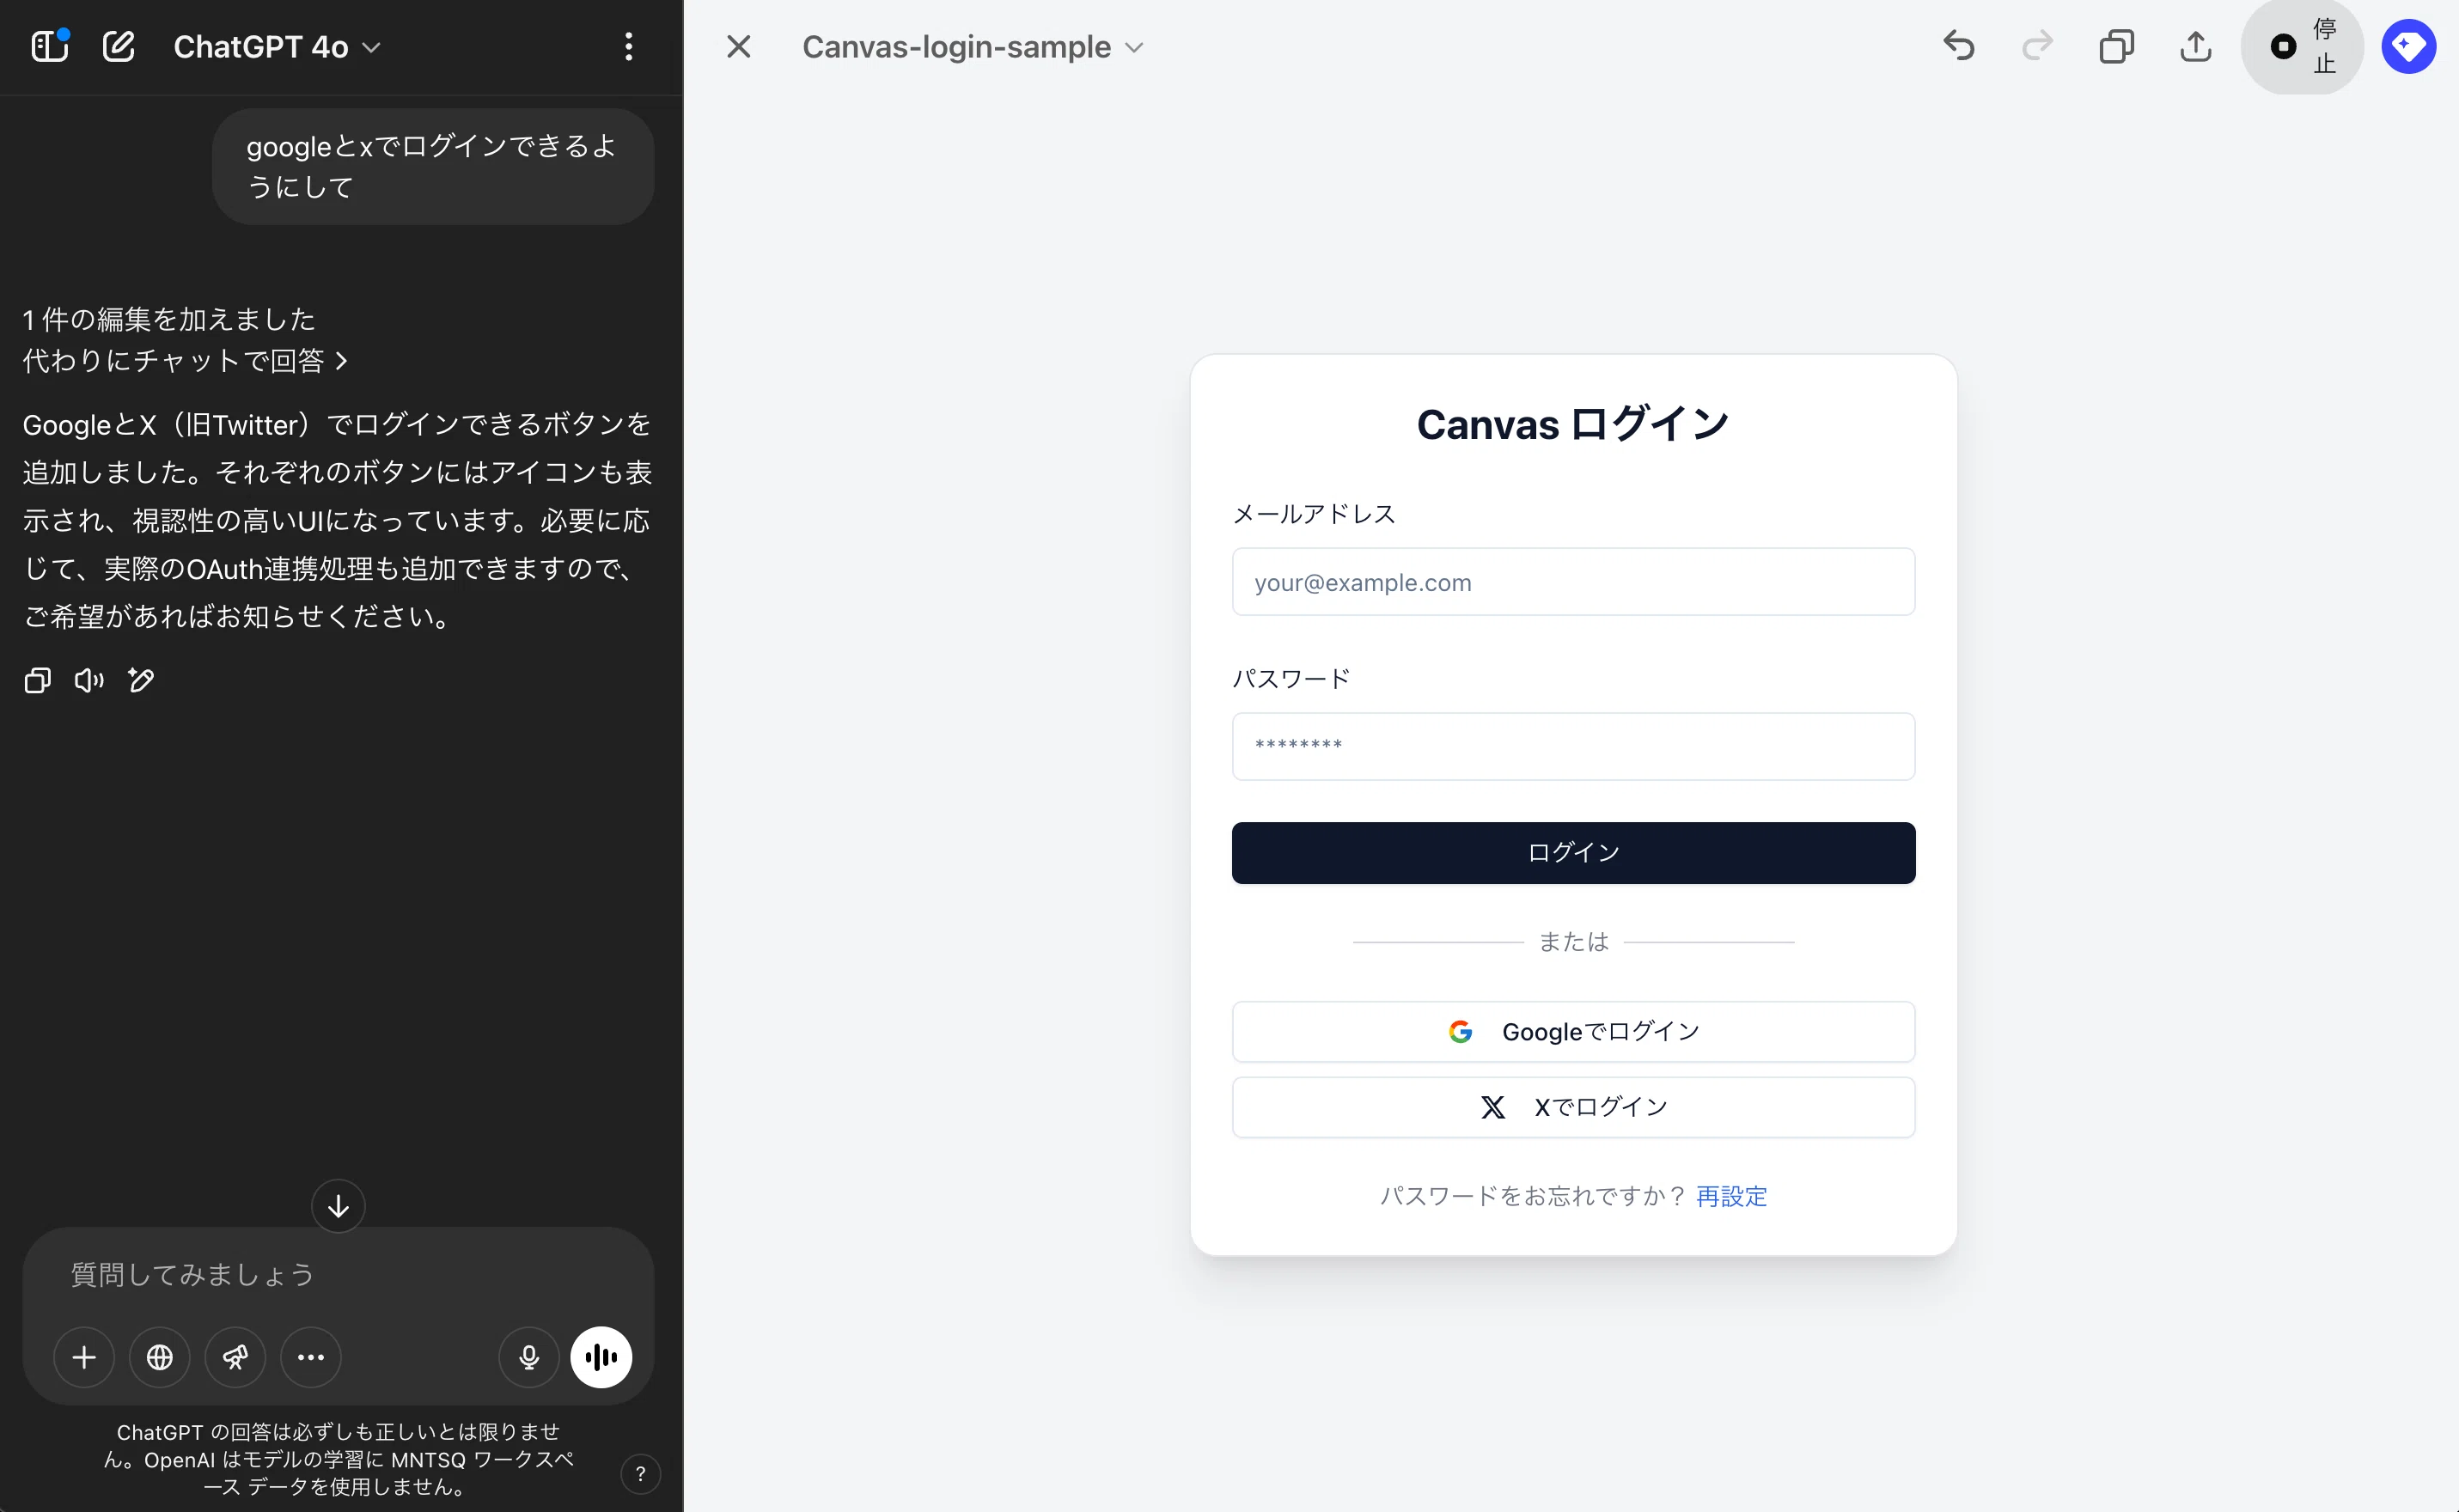Click the 1 件の編集を加えました text
The width and height of the screenshot is (2459, 1512).
pos(169,319)
